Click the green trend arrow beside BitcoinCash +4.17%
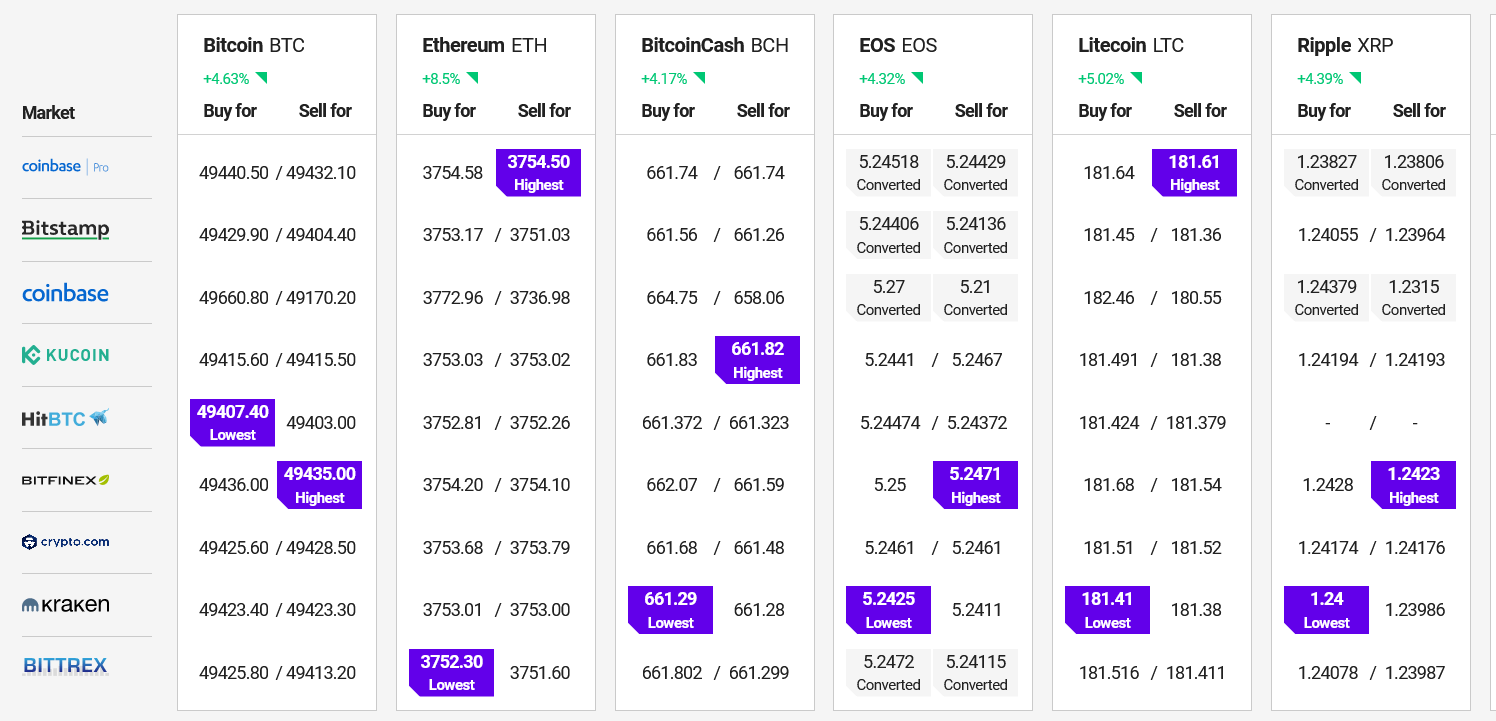Screen dimensions: 1496x721 click(x=699, y=78)
